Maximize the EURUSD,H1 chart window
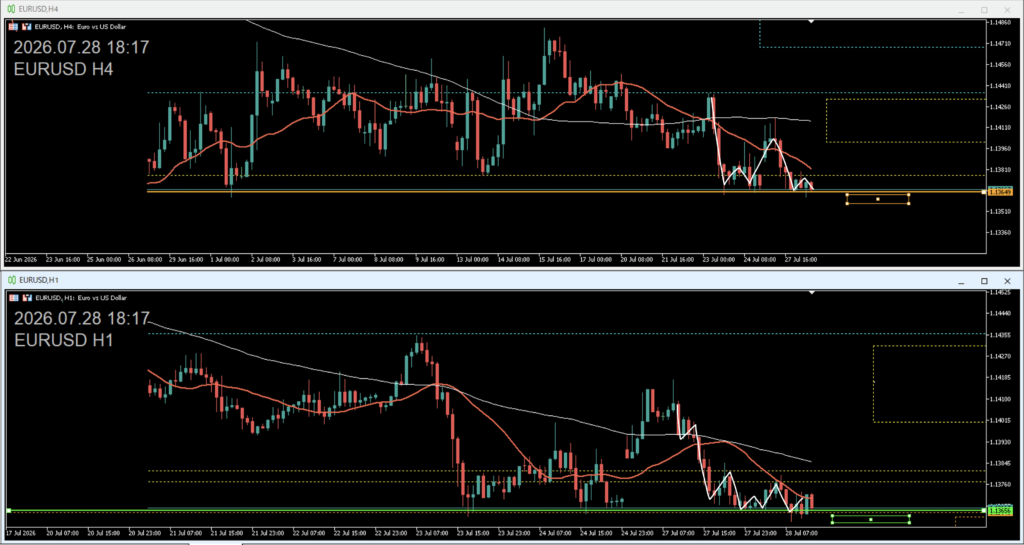Screen dimensions: 1024x545 [984, 281]
